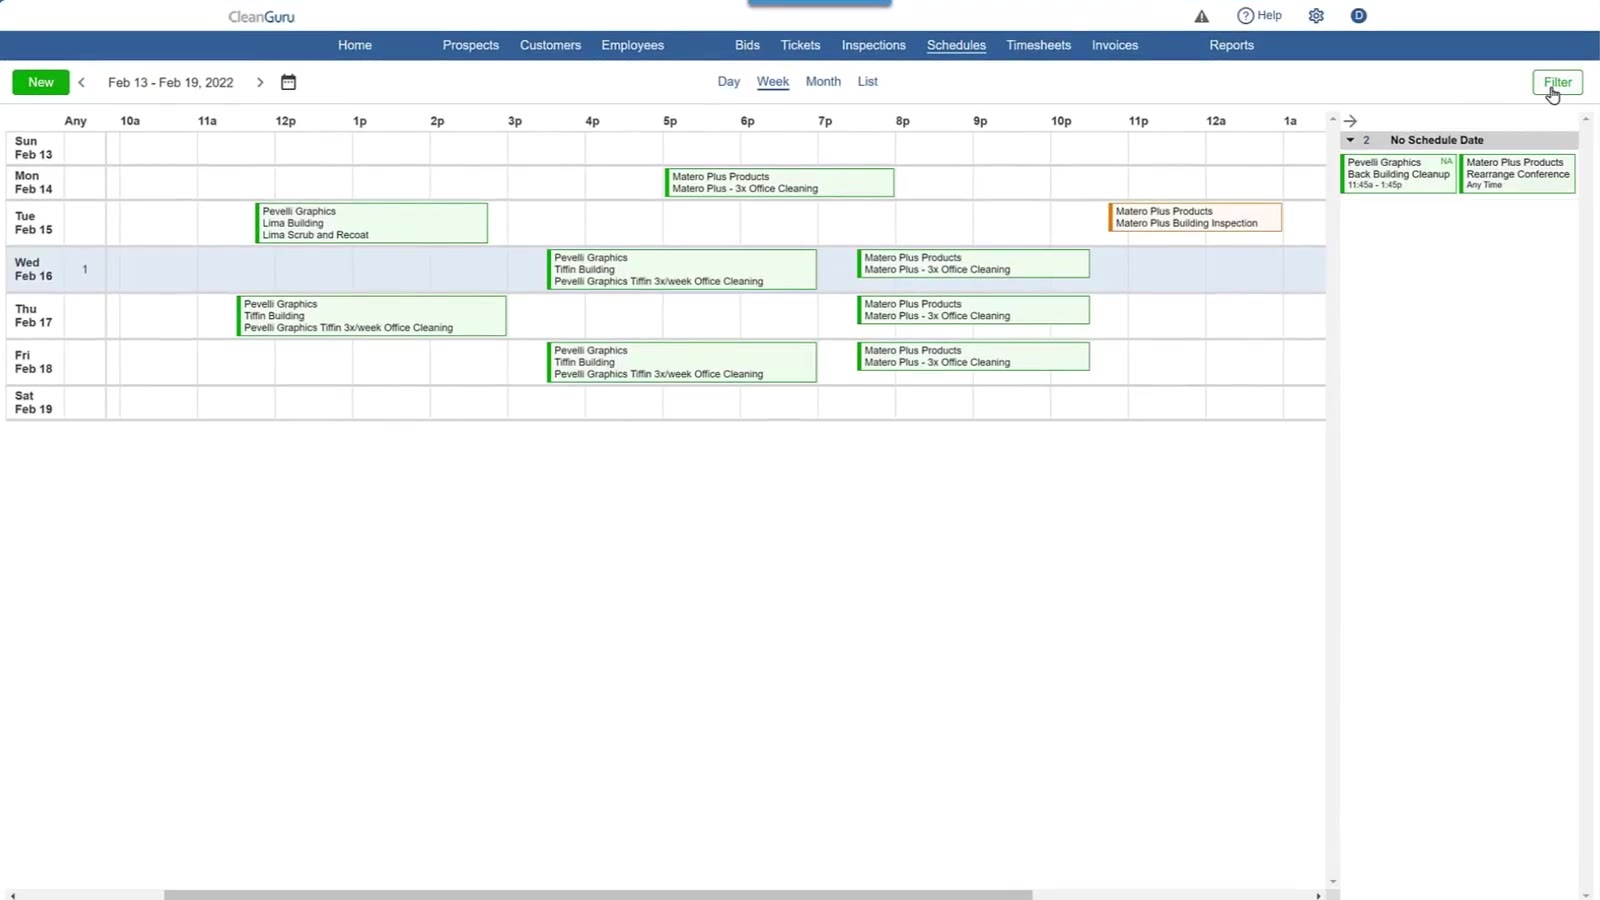Open the settings gear icon
The height and width of the screenshot is (900, 1600).
click(1316, 16)
